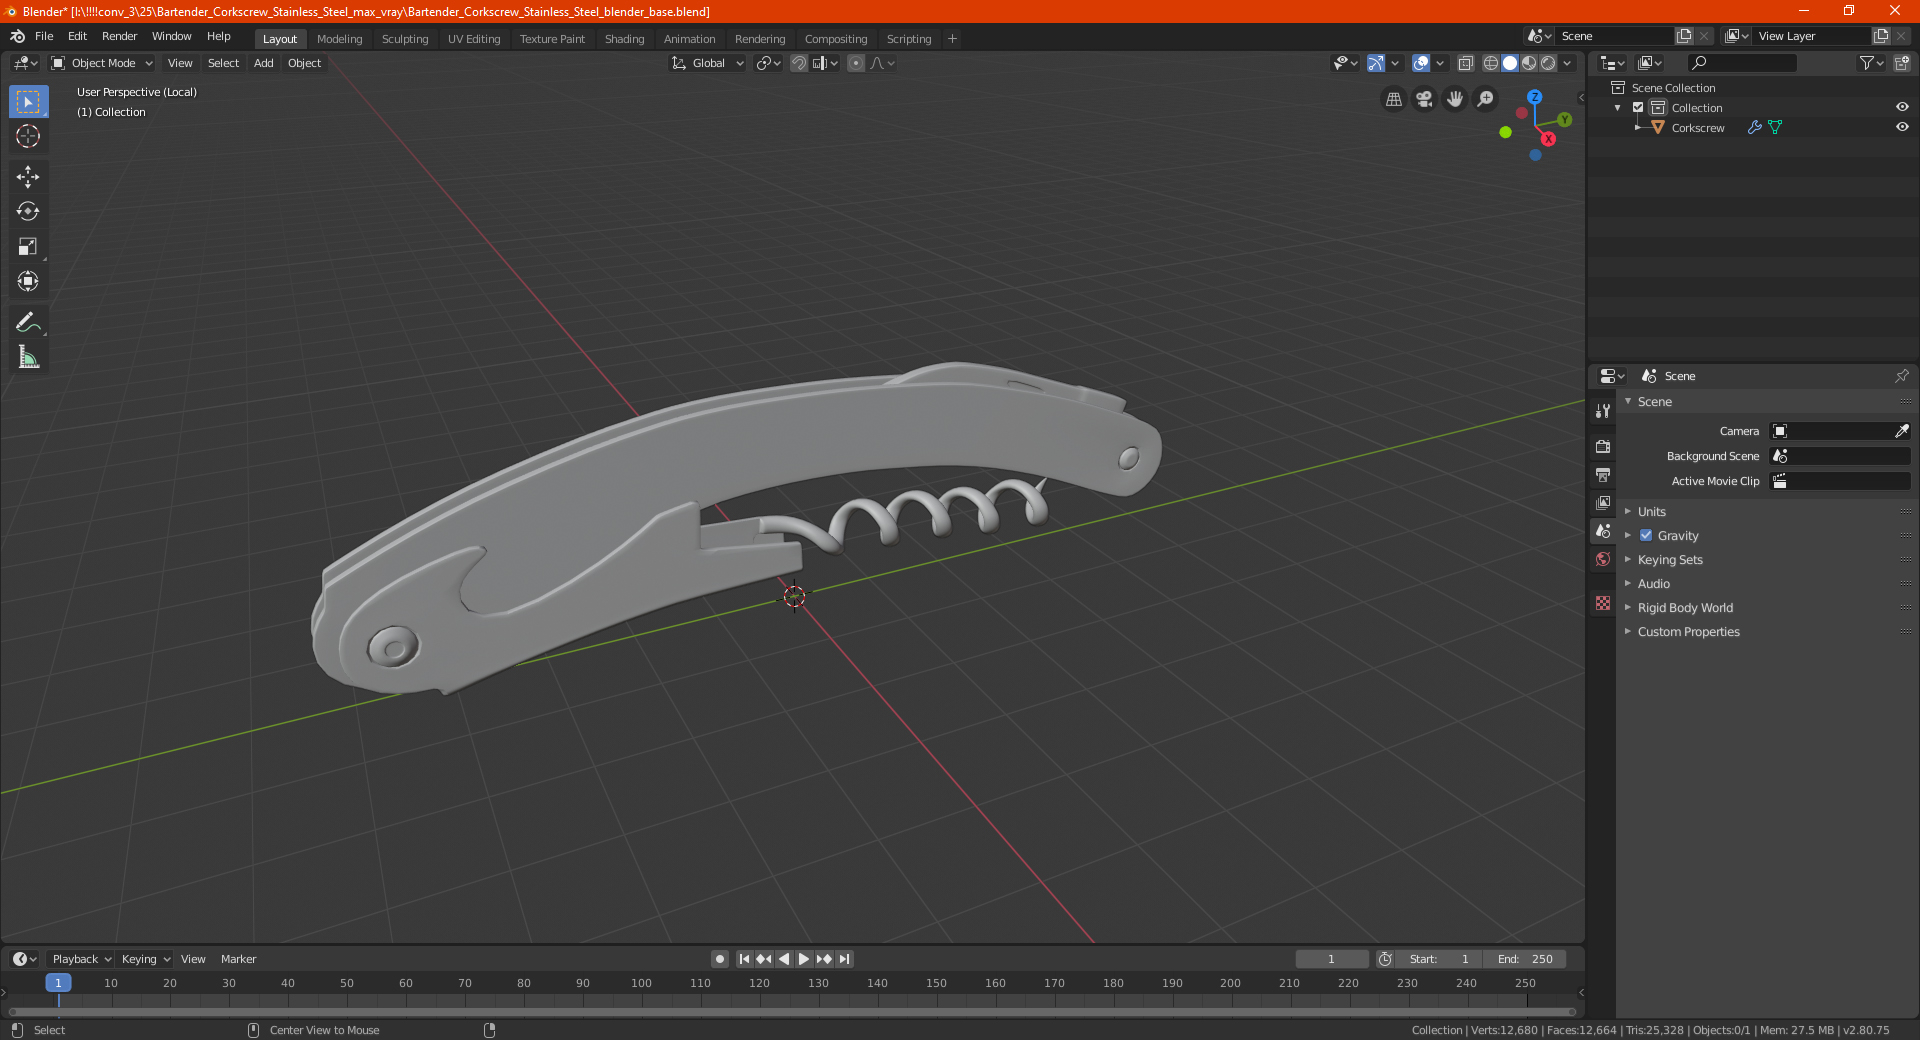The image size is (1920, 1040).
Task: Open the Texture properties tab
Action: 1603,603
